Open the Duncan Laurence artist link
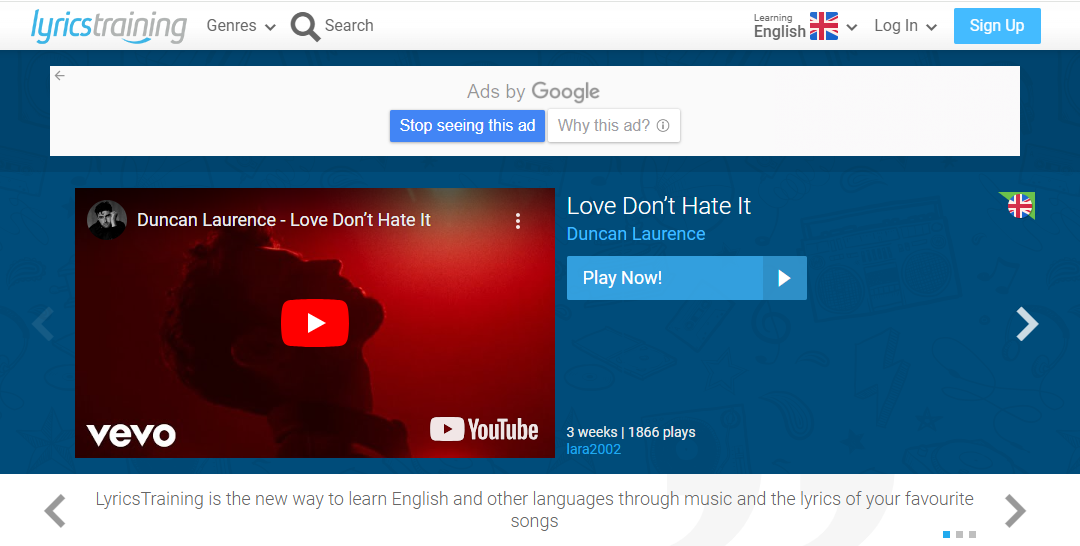Screen dimensions: 1080x546 (636, 234)
